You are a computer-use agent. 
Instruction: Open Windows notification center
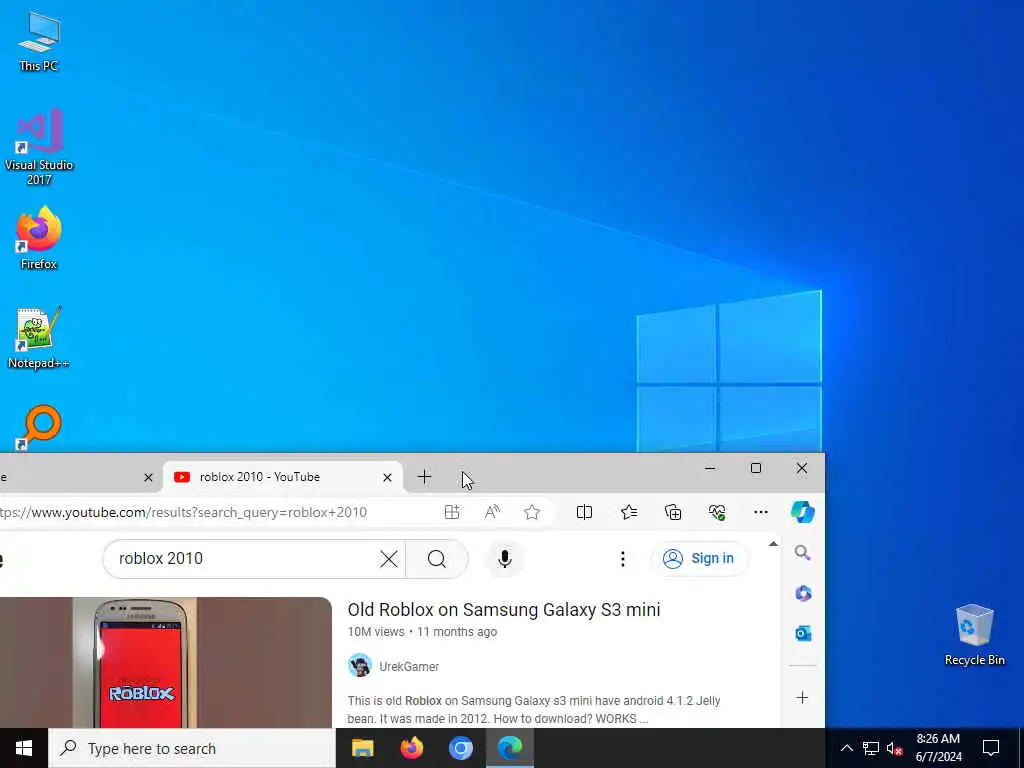pyautogui.click(x=991, y=748)
